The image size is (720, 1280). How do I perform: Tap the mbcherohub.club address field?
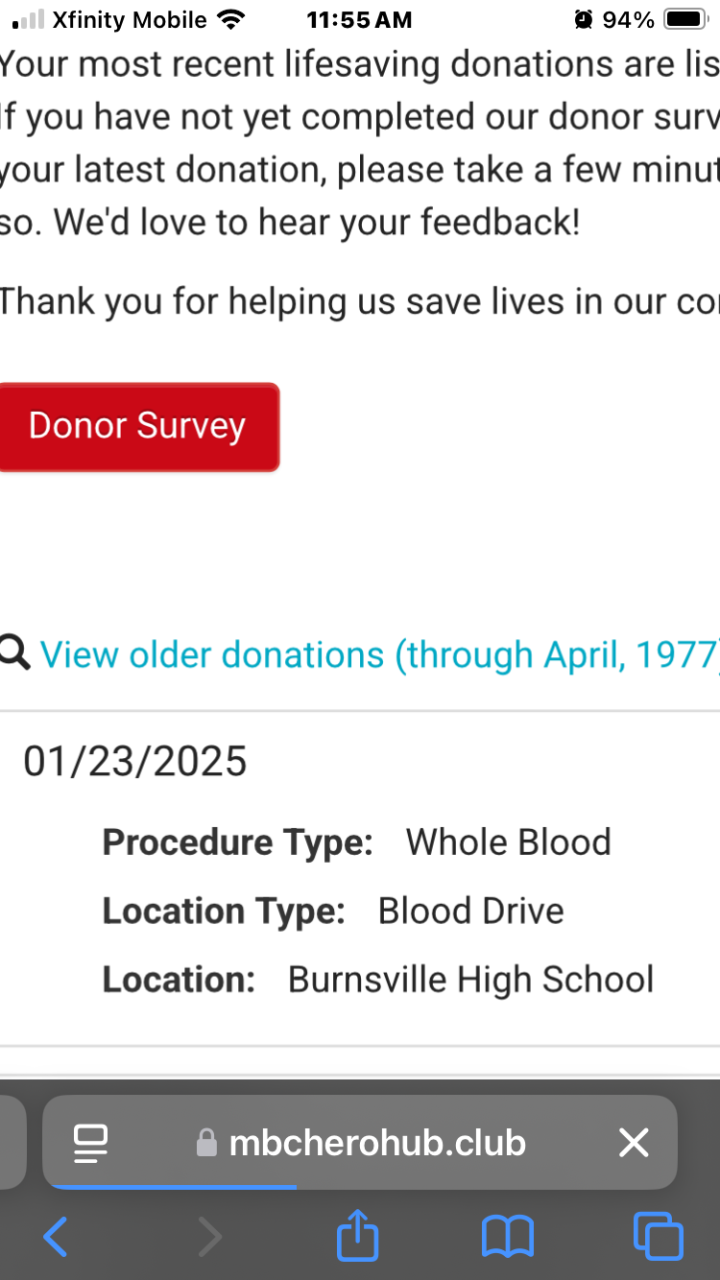(x=377, y=1142)
